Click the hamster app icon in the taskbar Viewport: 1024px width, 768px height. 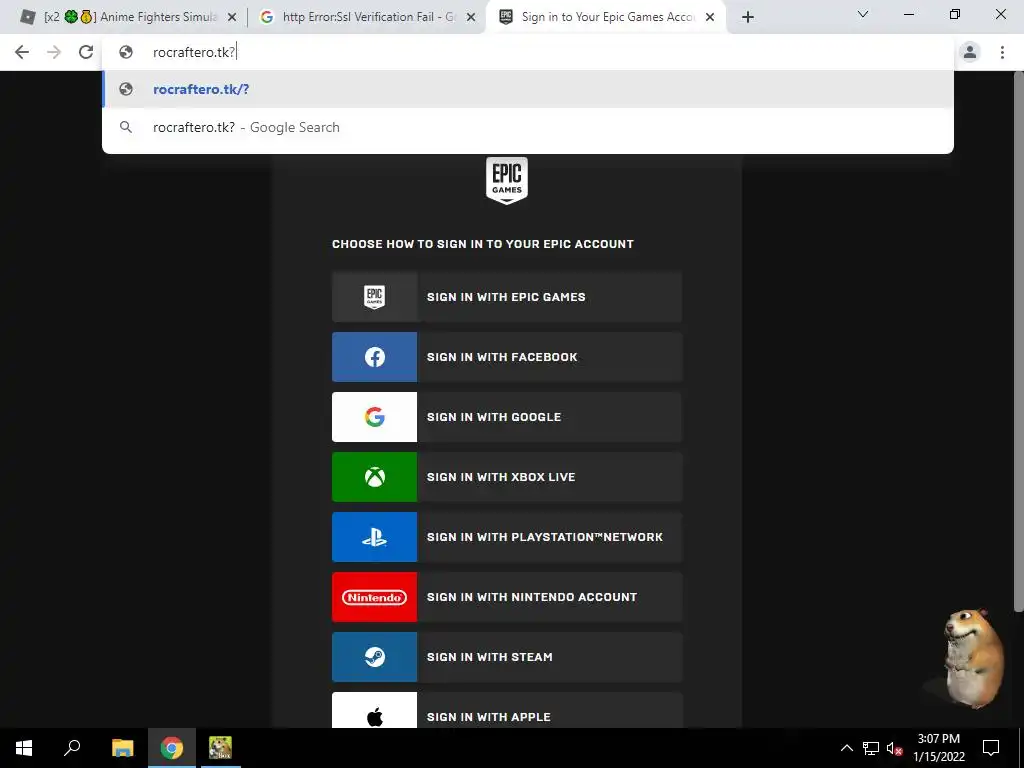tap(220, 748)
